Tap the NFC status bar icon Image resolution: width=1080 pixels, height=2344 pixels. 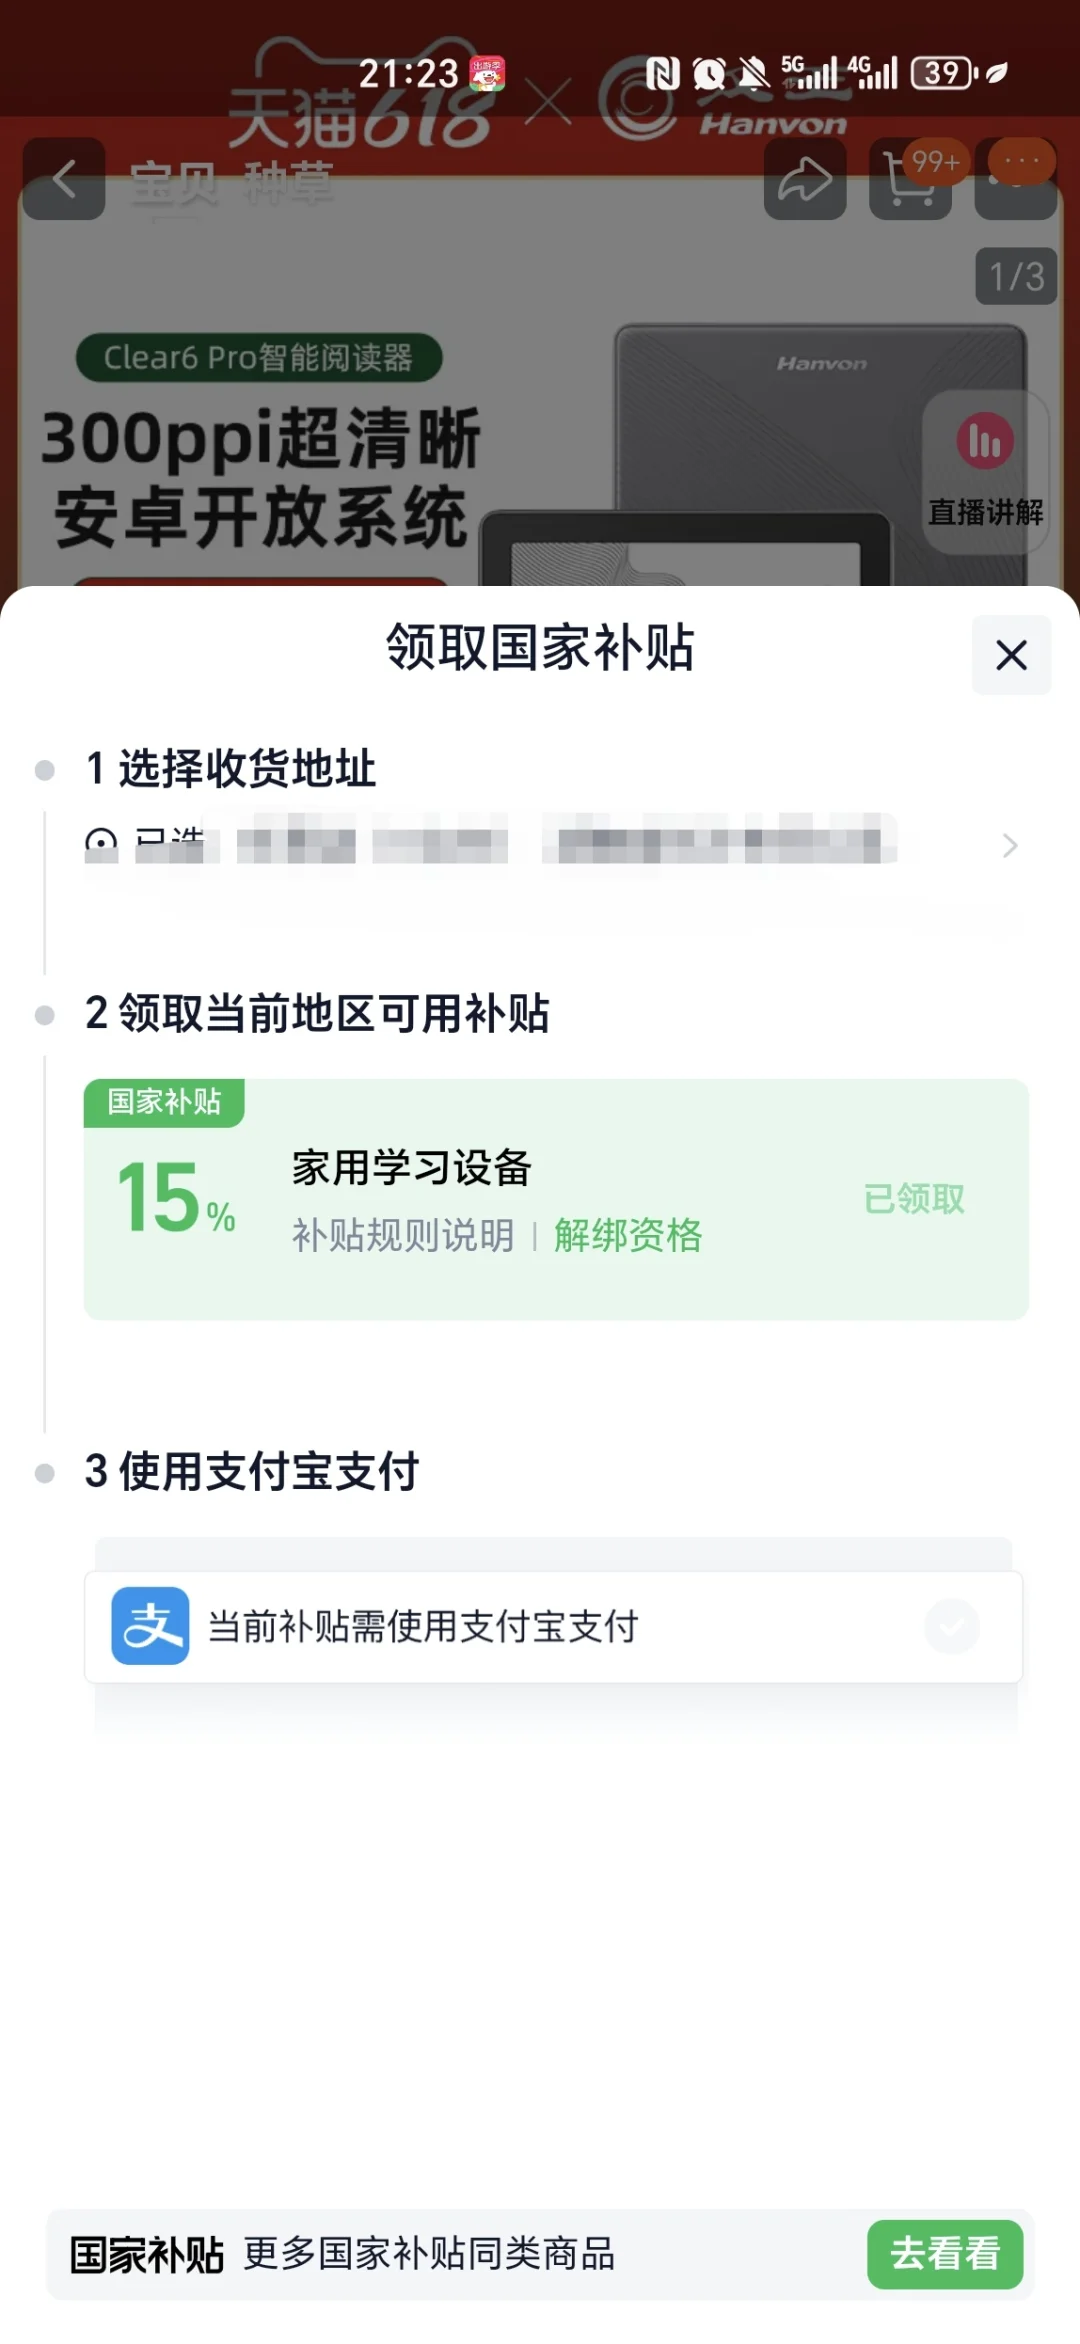[x=662, y=73]
